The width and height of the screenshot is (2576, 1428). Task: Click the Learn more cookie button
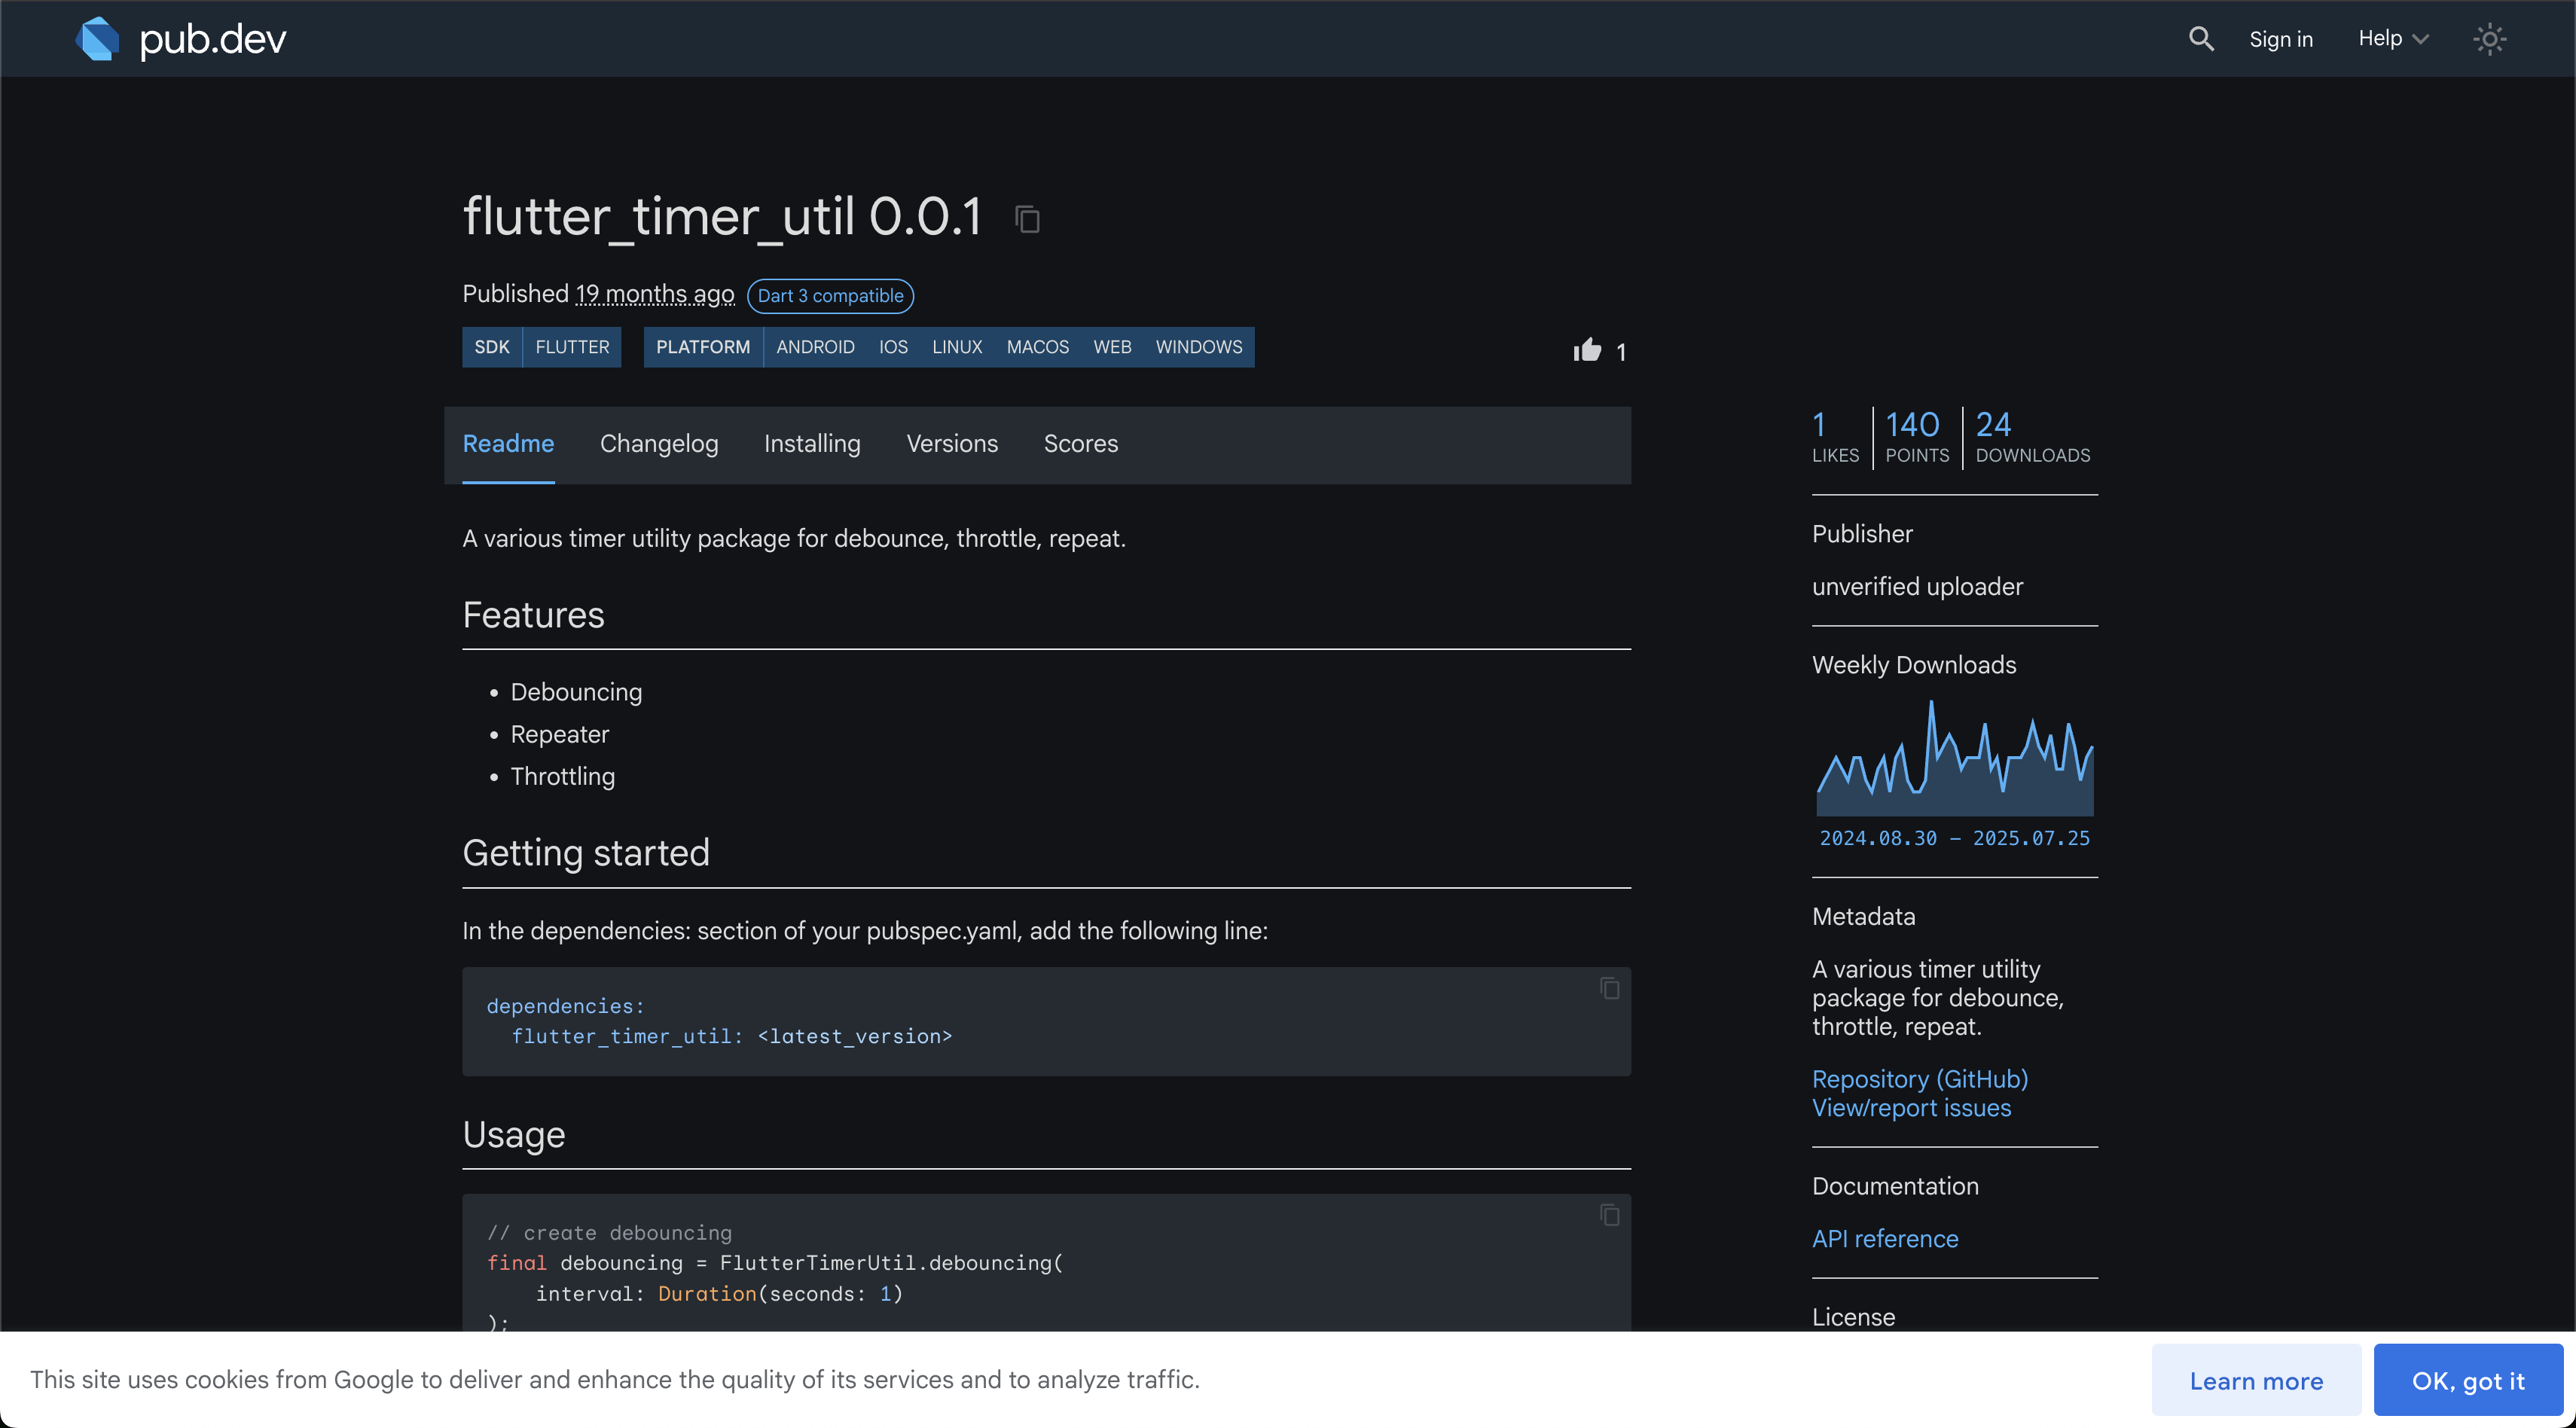tap(2255, 1380)
